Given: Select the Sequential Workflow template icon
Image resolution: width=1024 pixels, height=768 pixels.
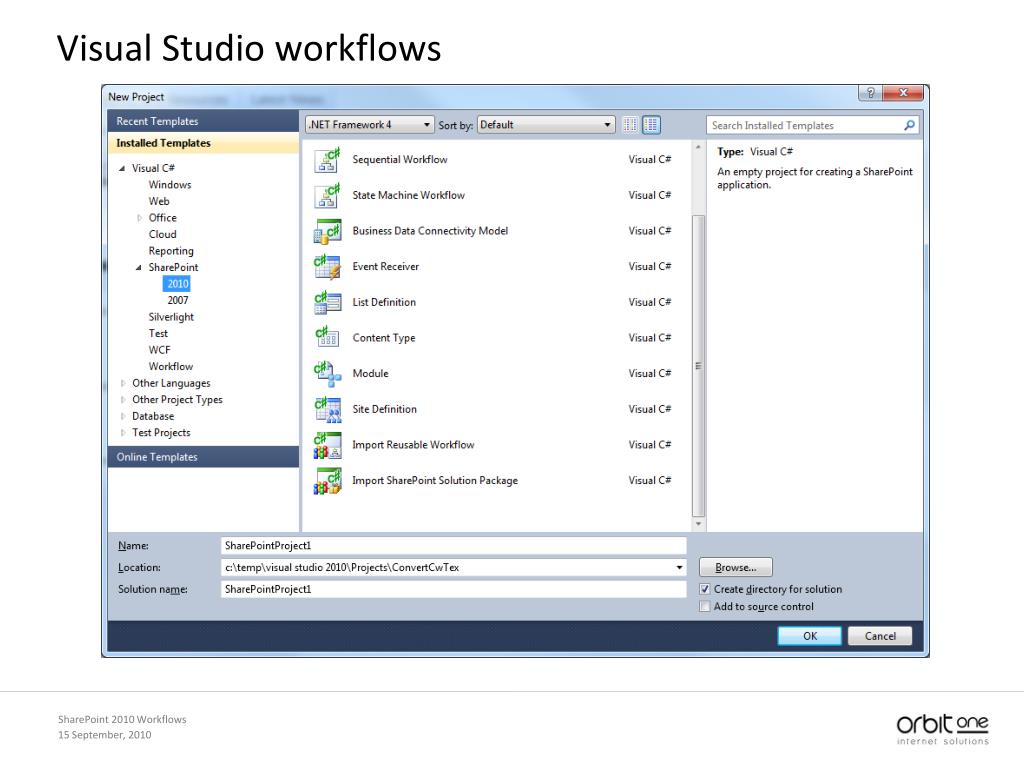Looking at the screenshot, I should (327, 160).
